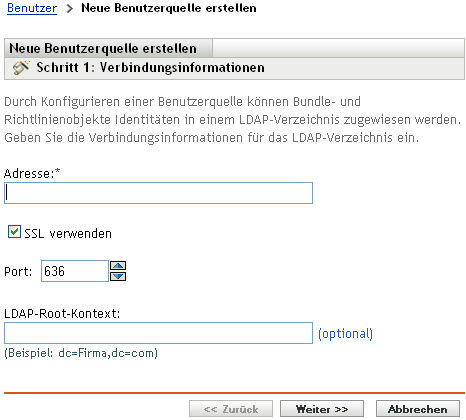Click the current breadcrumb Neue Benutzerquelle erstellen
The height and width of the screenshot is (420, 466).
click(x=169, y=8)
